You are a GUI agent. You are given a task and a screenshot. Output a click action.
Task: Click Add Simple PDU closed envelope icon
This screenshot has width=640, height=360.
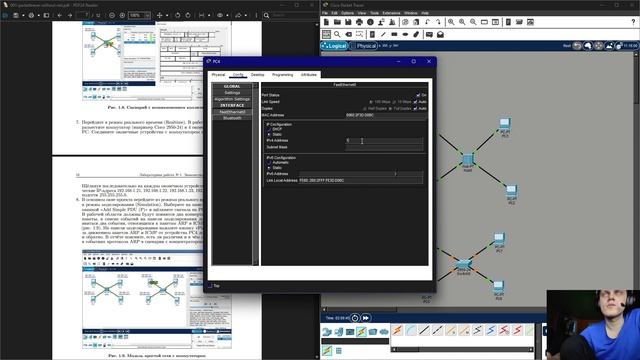(x=429, y=35)
